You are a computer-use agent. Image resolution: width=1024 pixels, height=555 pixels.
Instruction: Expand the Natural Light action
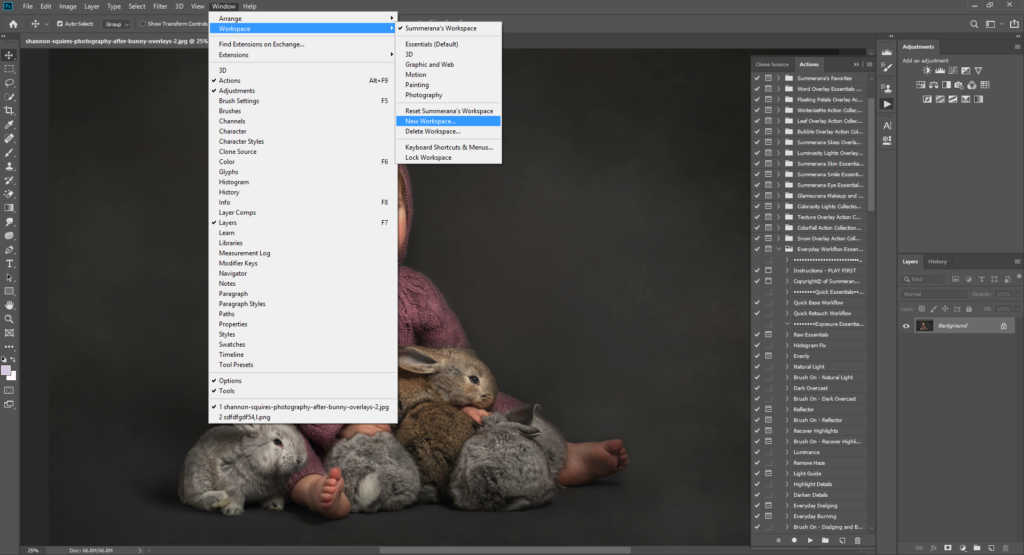click(x=787, y=366)
